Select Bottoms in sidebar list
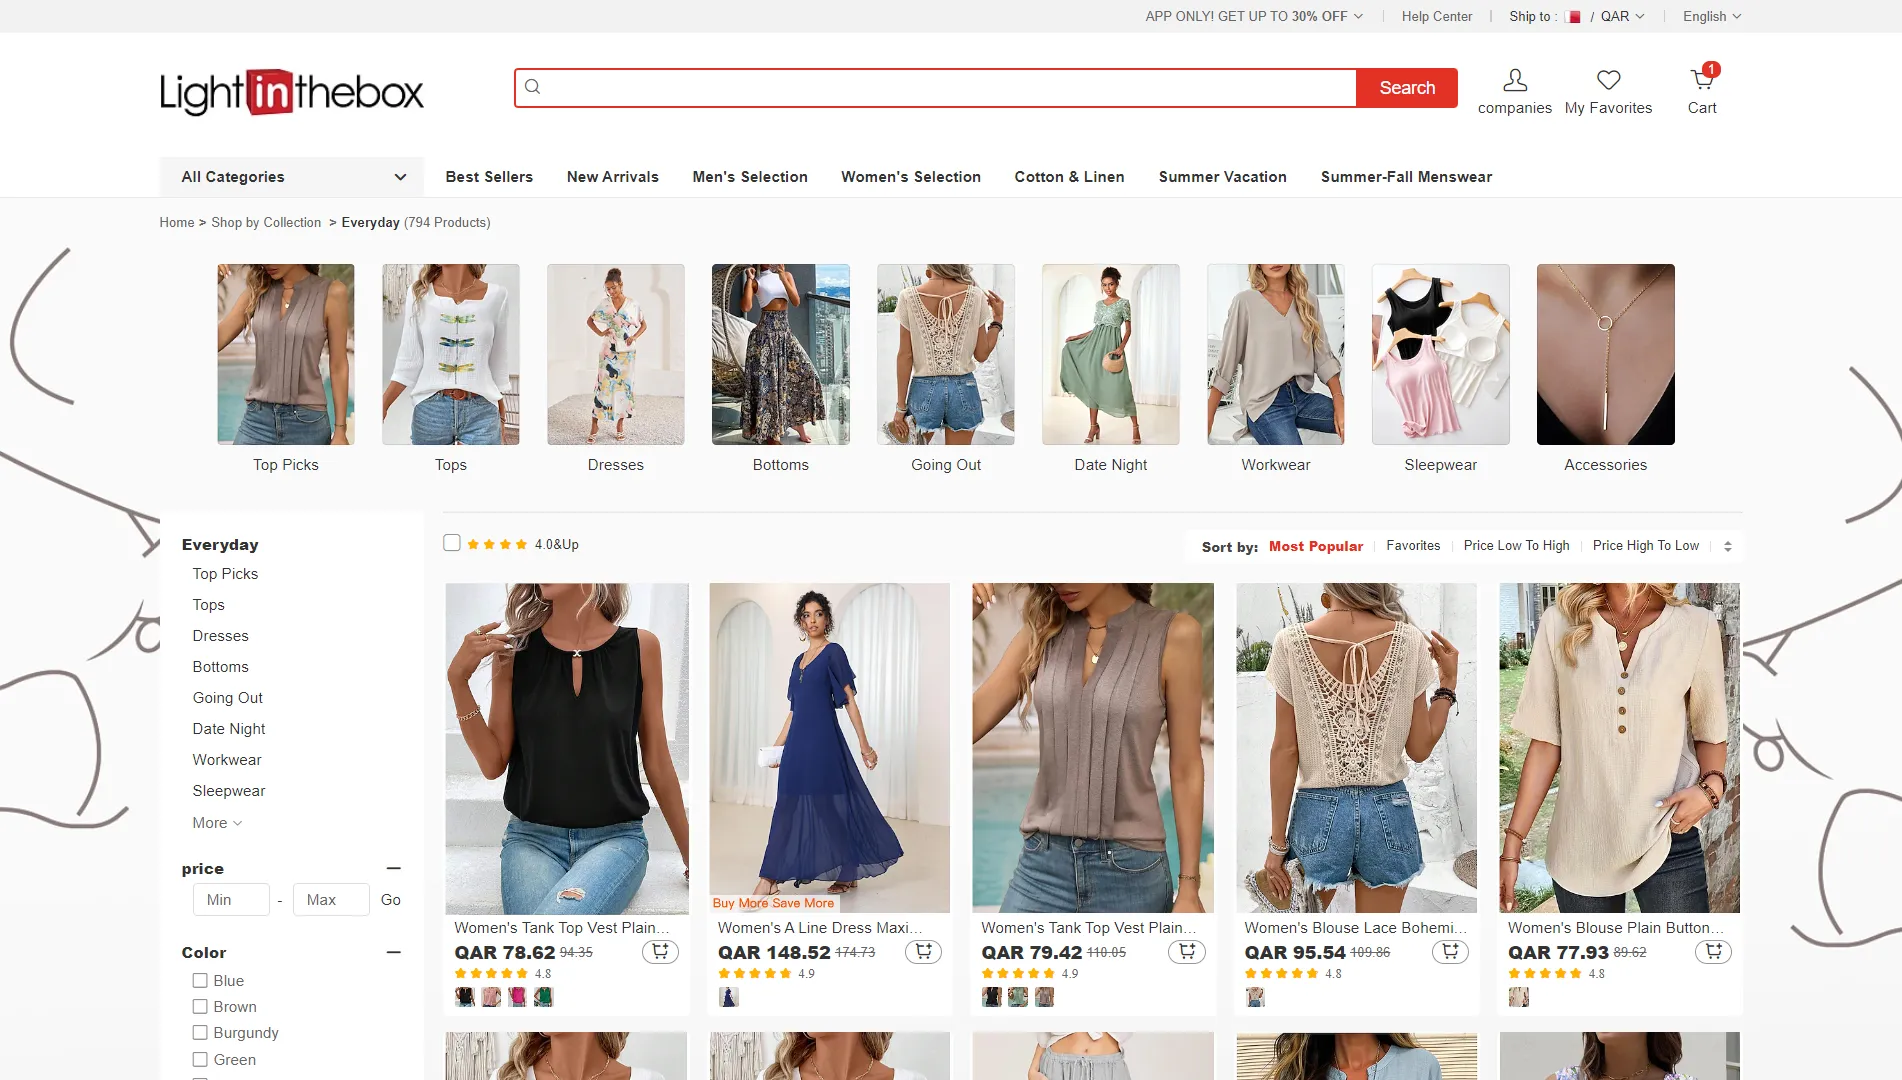This screenshot has width=1902, height=1080. point(220,667)
